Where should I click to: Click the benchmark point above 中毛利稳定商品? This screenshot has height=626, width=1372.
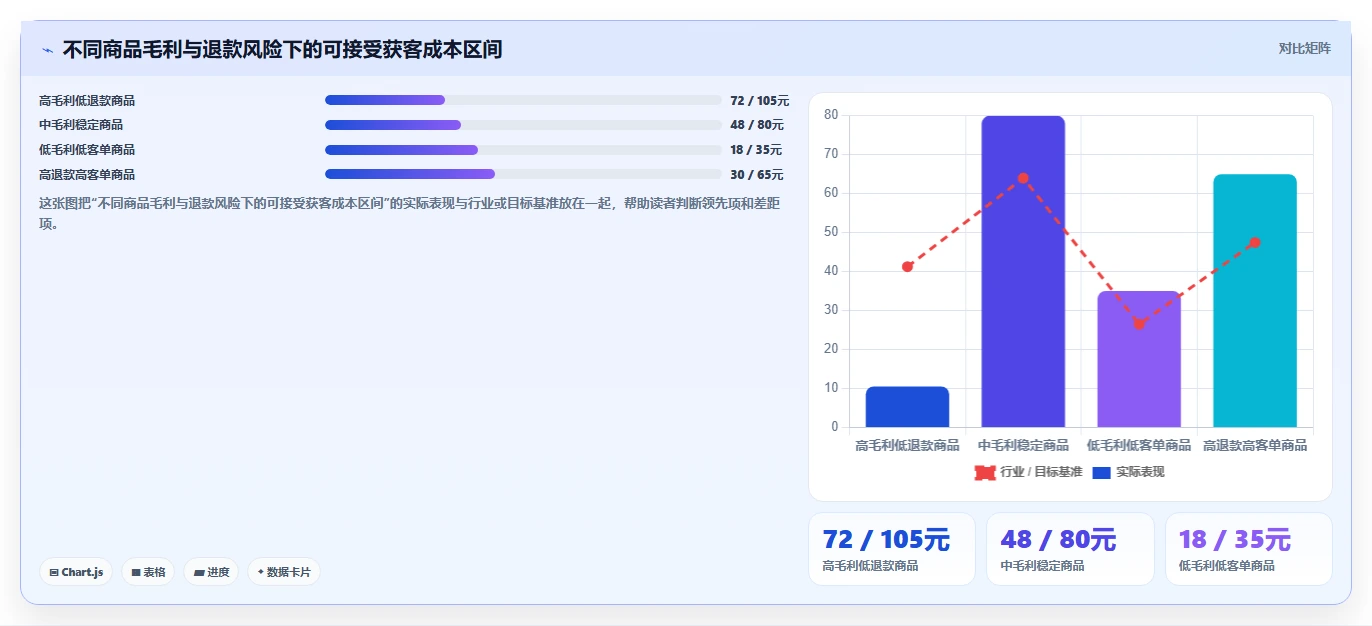pos(1023,178)
